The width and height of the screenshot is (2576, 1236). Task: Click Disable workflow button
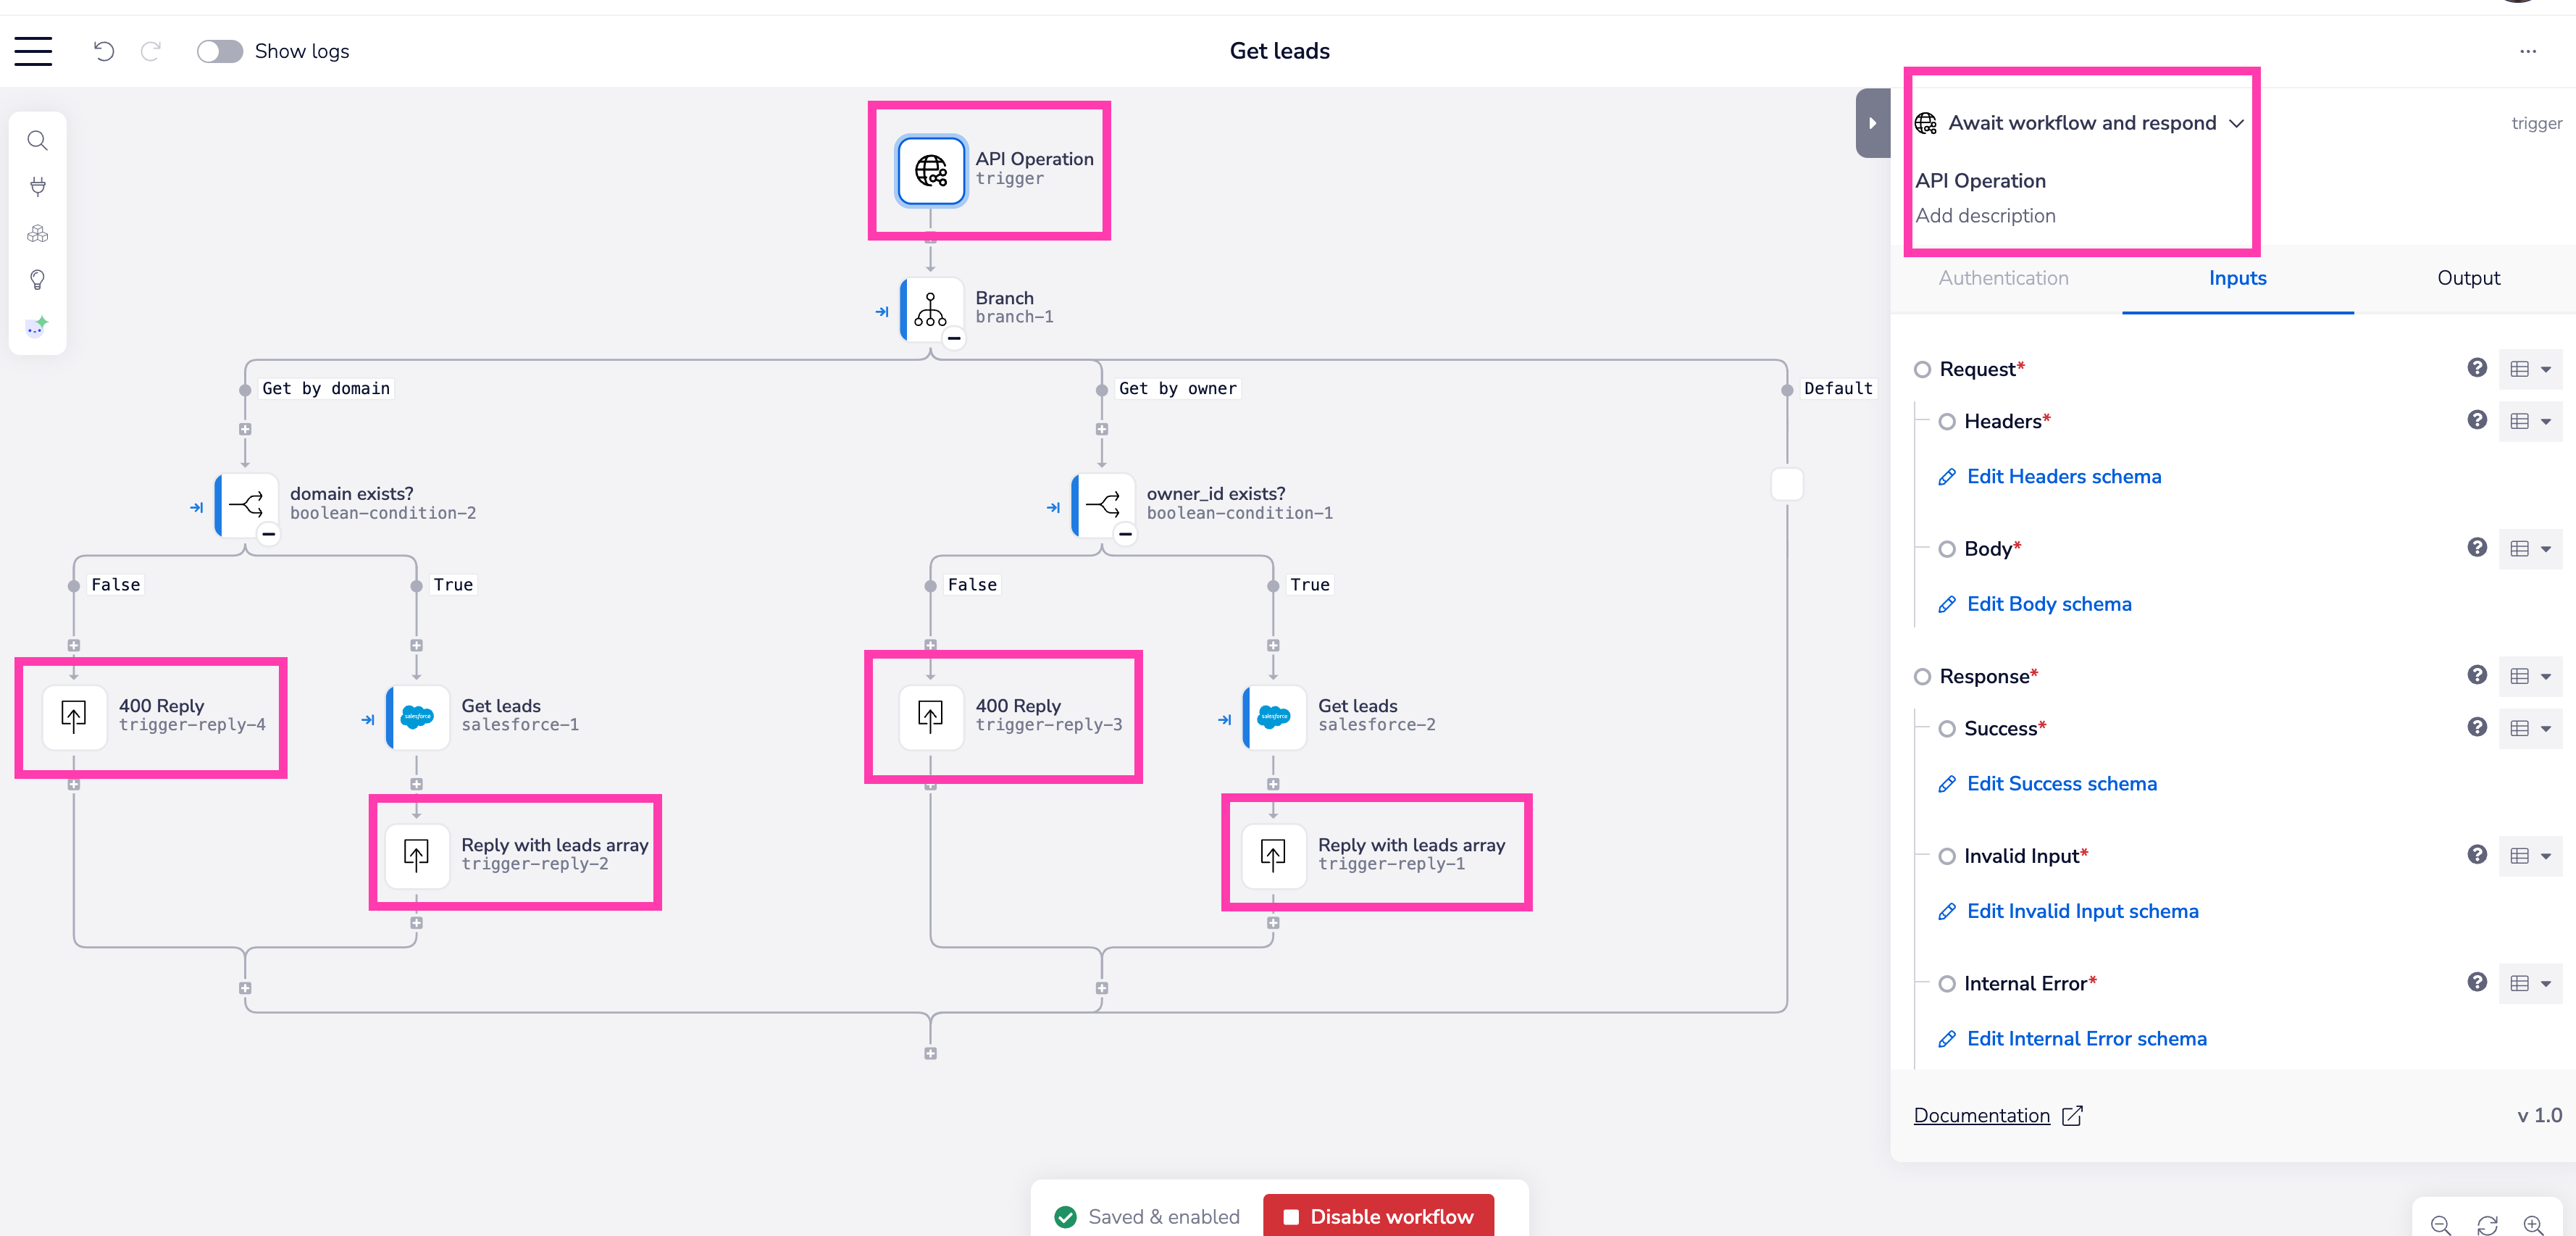point(1378,1216)
